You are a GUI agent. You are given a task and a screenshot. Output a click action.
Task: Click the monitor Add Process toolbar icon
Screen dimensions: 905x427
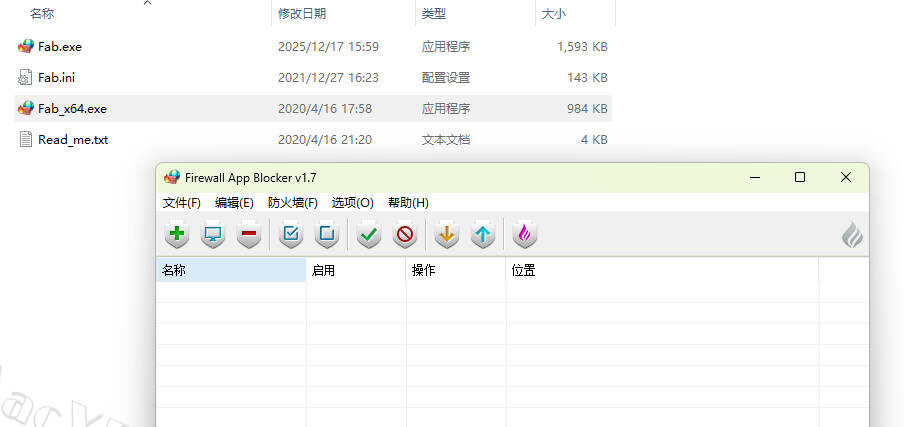pos(213,235)
